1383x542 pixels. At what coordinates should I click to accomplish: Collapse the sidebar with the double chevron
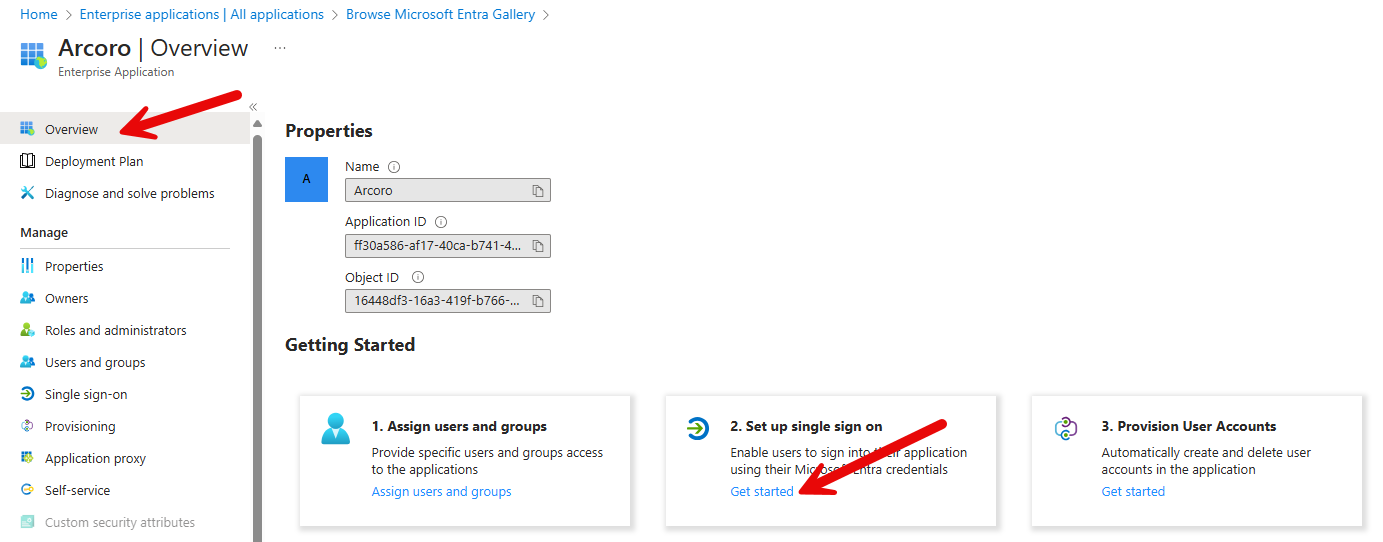(253, 107)
